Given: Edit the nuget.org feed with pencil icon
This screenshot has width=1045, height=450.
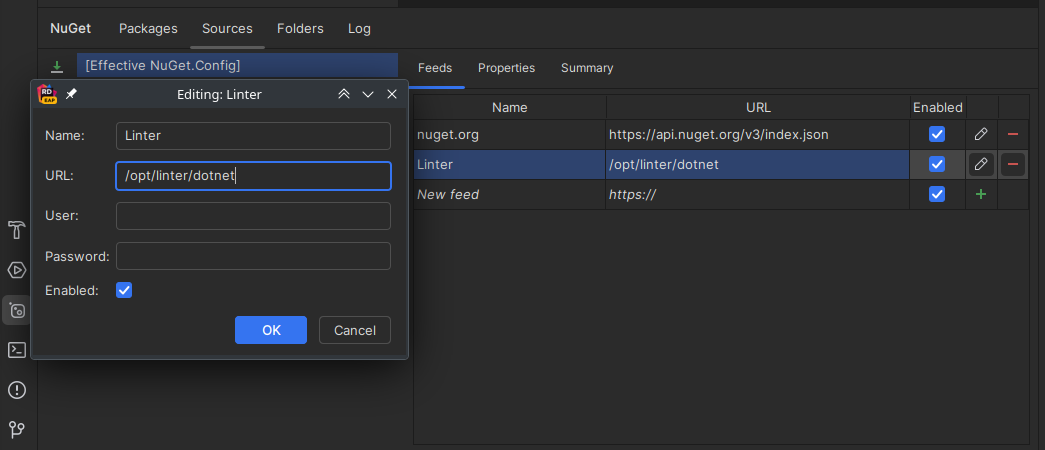Looking at the screenshot, I should [x=980, y=135].
